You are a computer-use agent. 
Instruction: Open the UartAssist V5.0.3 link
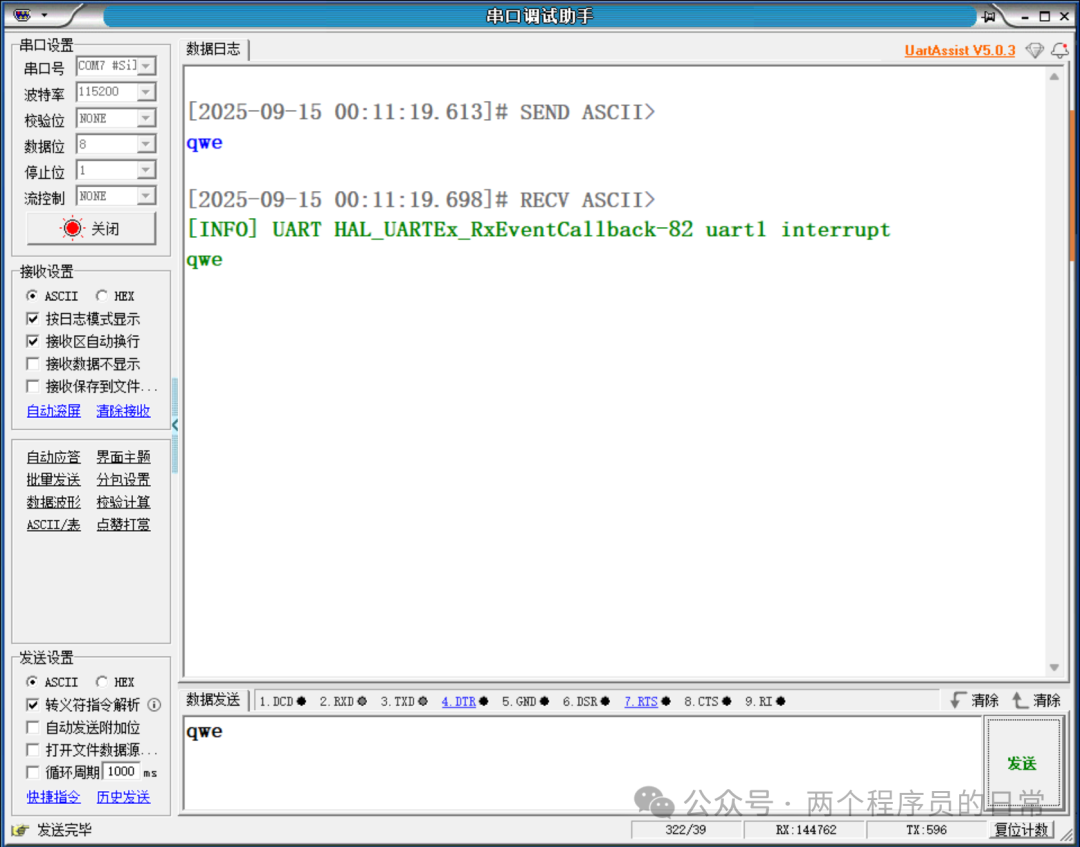(959, 50)
